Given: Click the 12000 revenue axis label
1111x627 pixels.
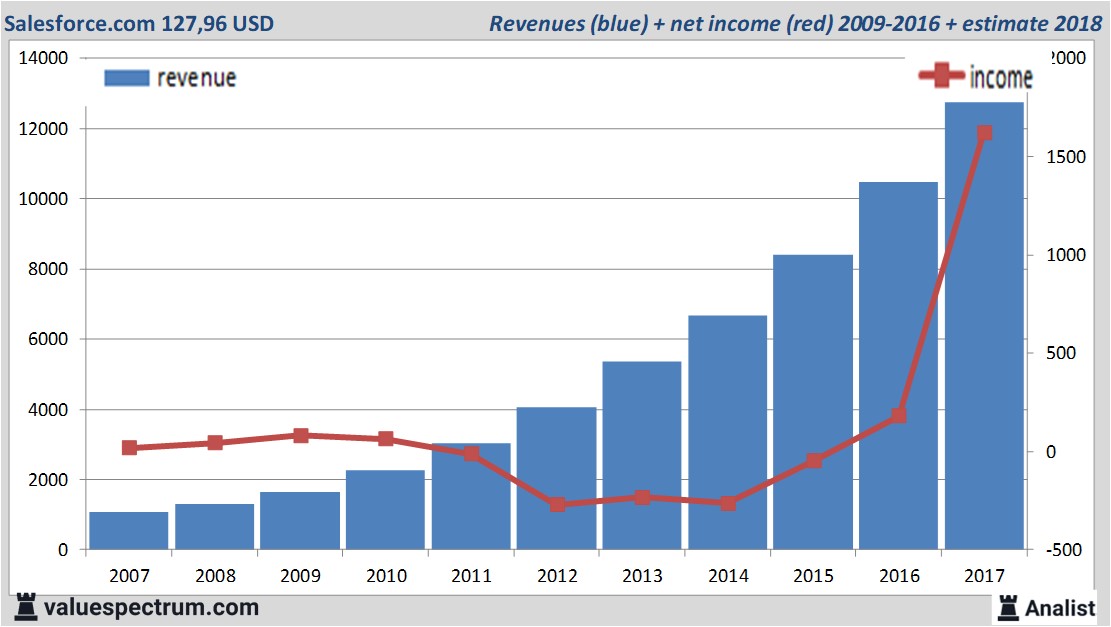Looking at the screenshot, I should click(x=43, y=129).
